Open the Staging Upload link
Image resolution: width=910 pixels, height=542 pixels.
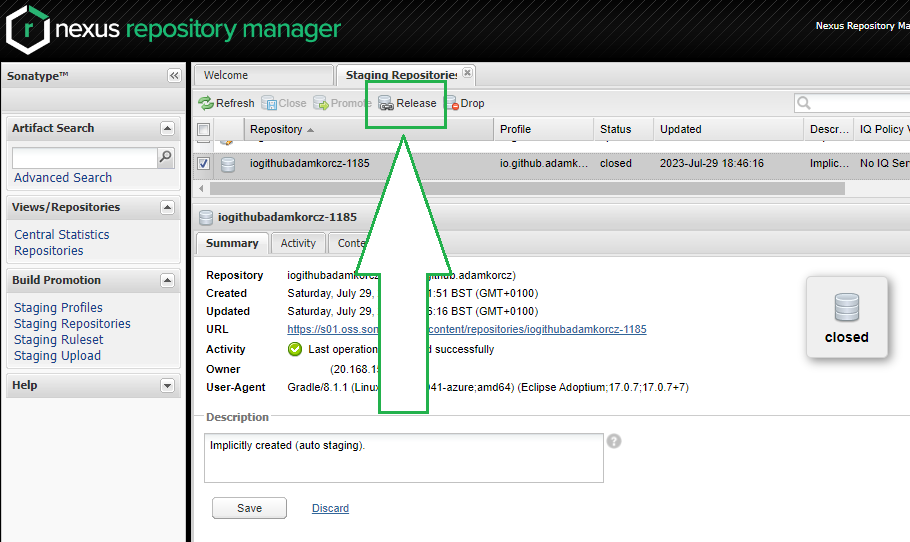(57, 356)
